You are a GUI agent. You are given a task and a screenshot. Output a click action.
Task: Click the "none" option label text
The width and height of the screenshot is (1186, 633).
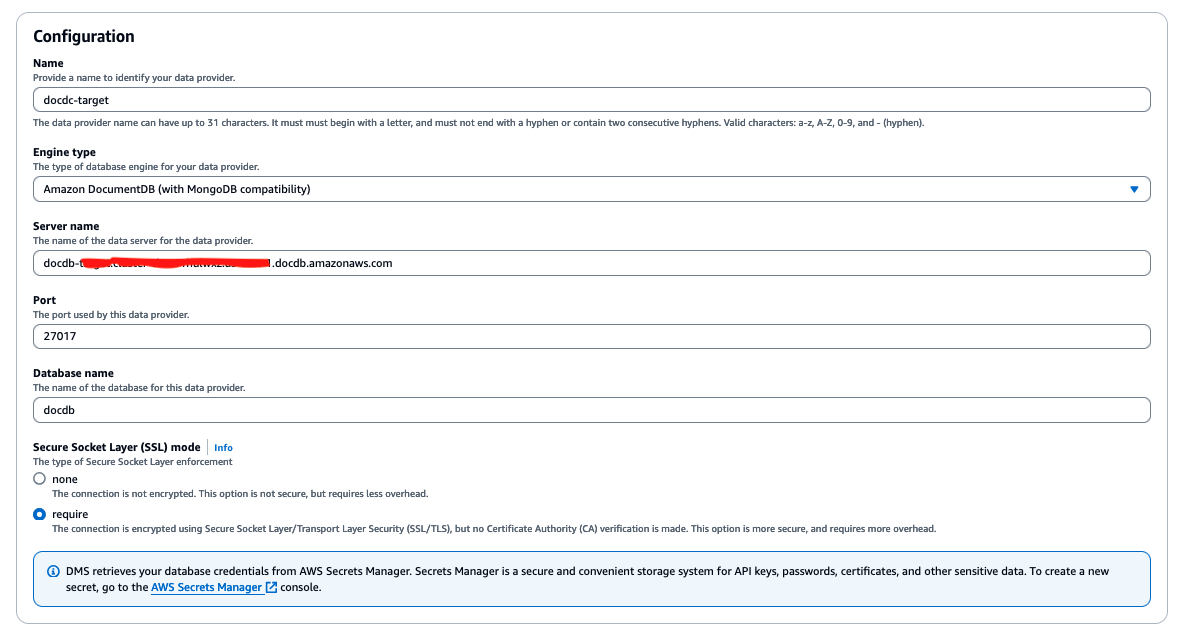[64, 479]
